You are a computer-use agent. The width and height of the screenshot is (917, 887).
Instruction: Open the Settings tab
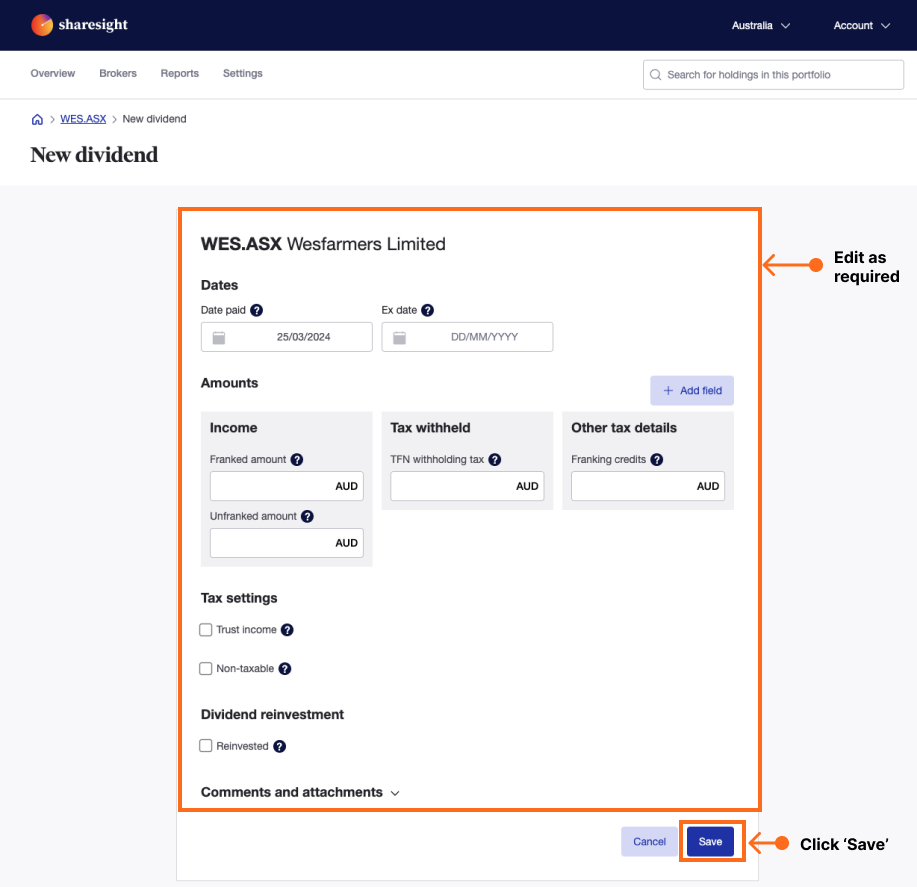pyautogui.click(x=243, y=74)
